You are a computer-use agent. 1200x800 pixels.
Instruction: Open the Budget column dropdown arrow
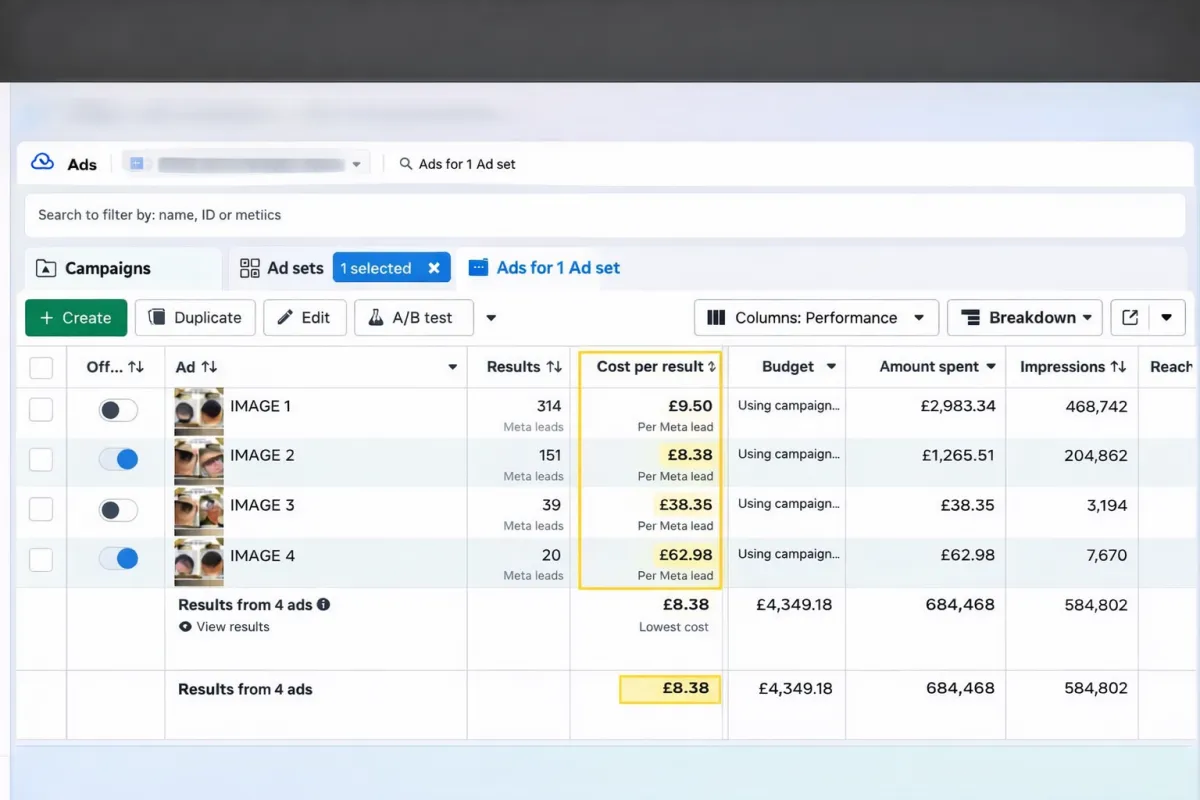[x=831, y=367]
